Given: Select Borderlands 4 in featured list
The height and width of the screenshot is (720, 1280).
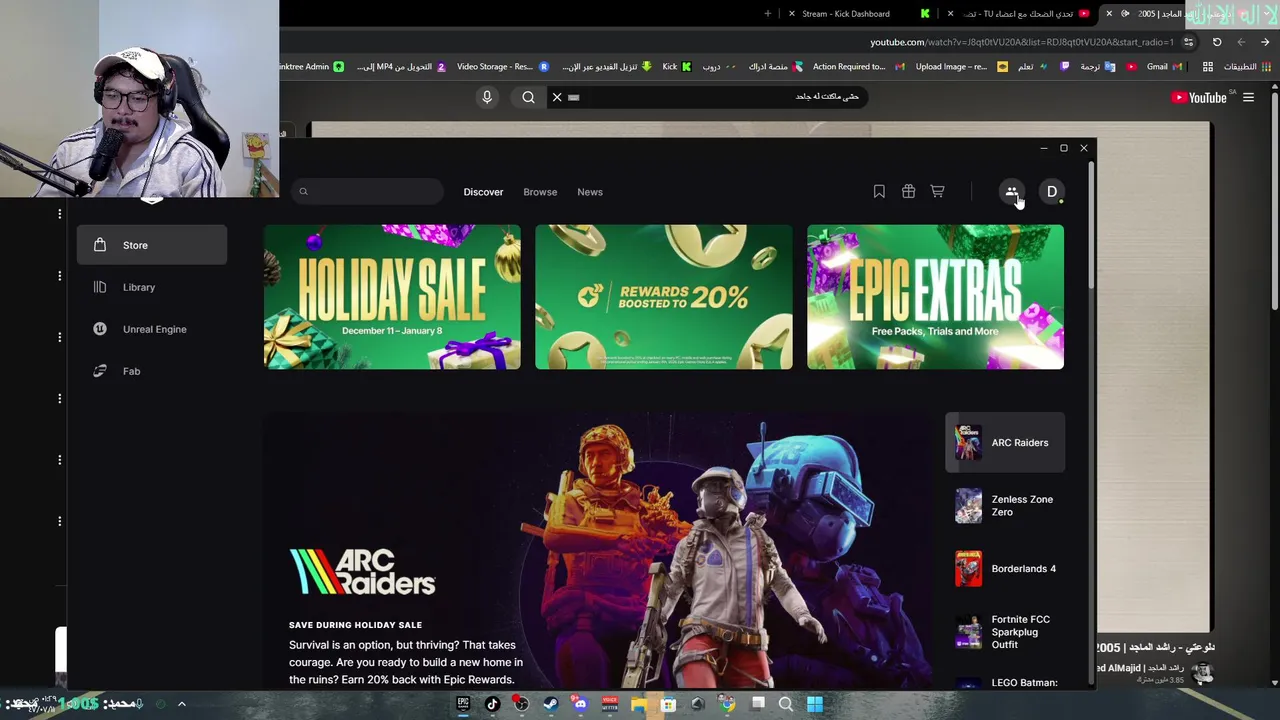Looking at the screenshot, I should pyautogui.click(x=1005, y=569).
